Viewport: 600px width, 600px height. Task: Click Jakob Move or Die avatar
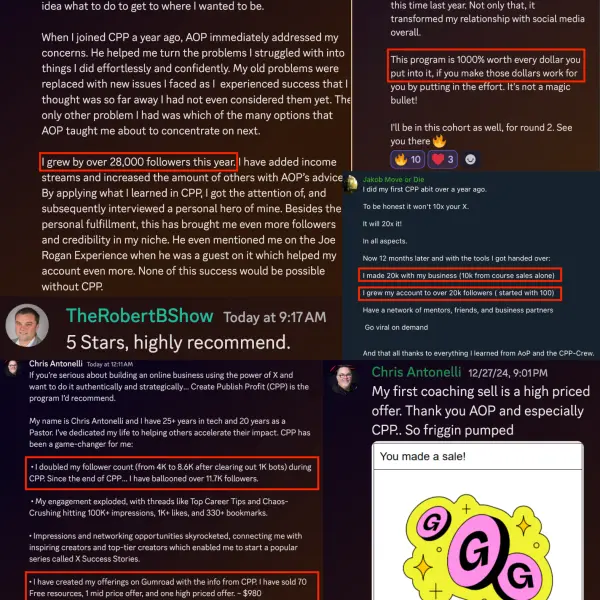pos(350,185)
